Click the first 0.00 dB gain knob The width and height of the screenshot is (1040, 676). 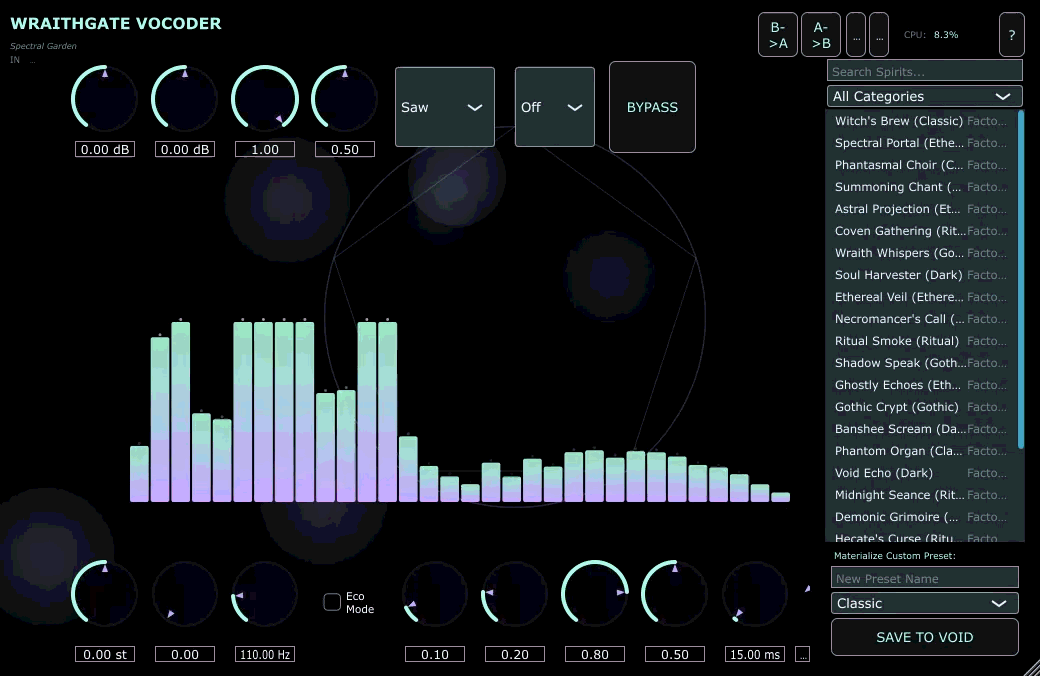coord(104,98)
